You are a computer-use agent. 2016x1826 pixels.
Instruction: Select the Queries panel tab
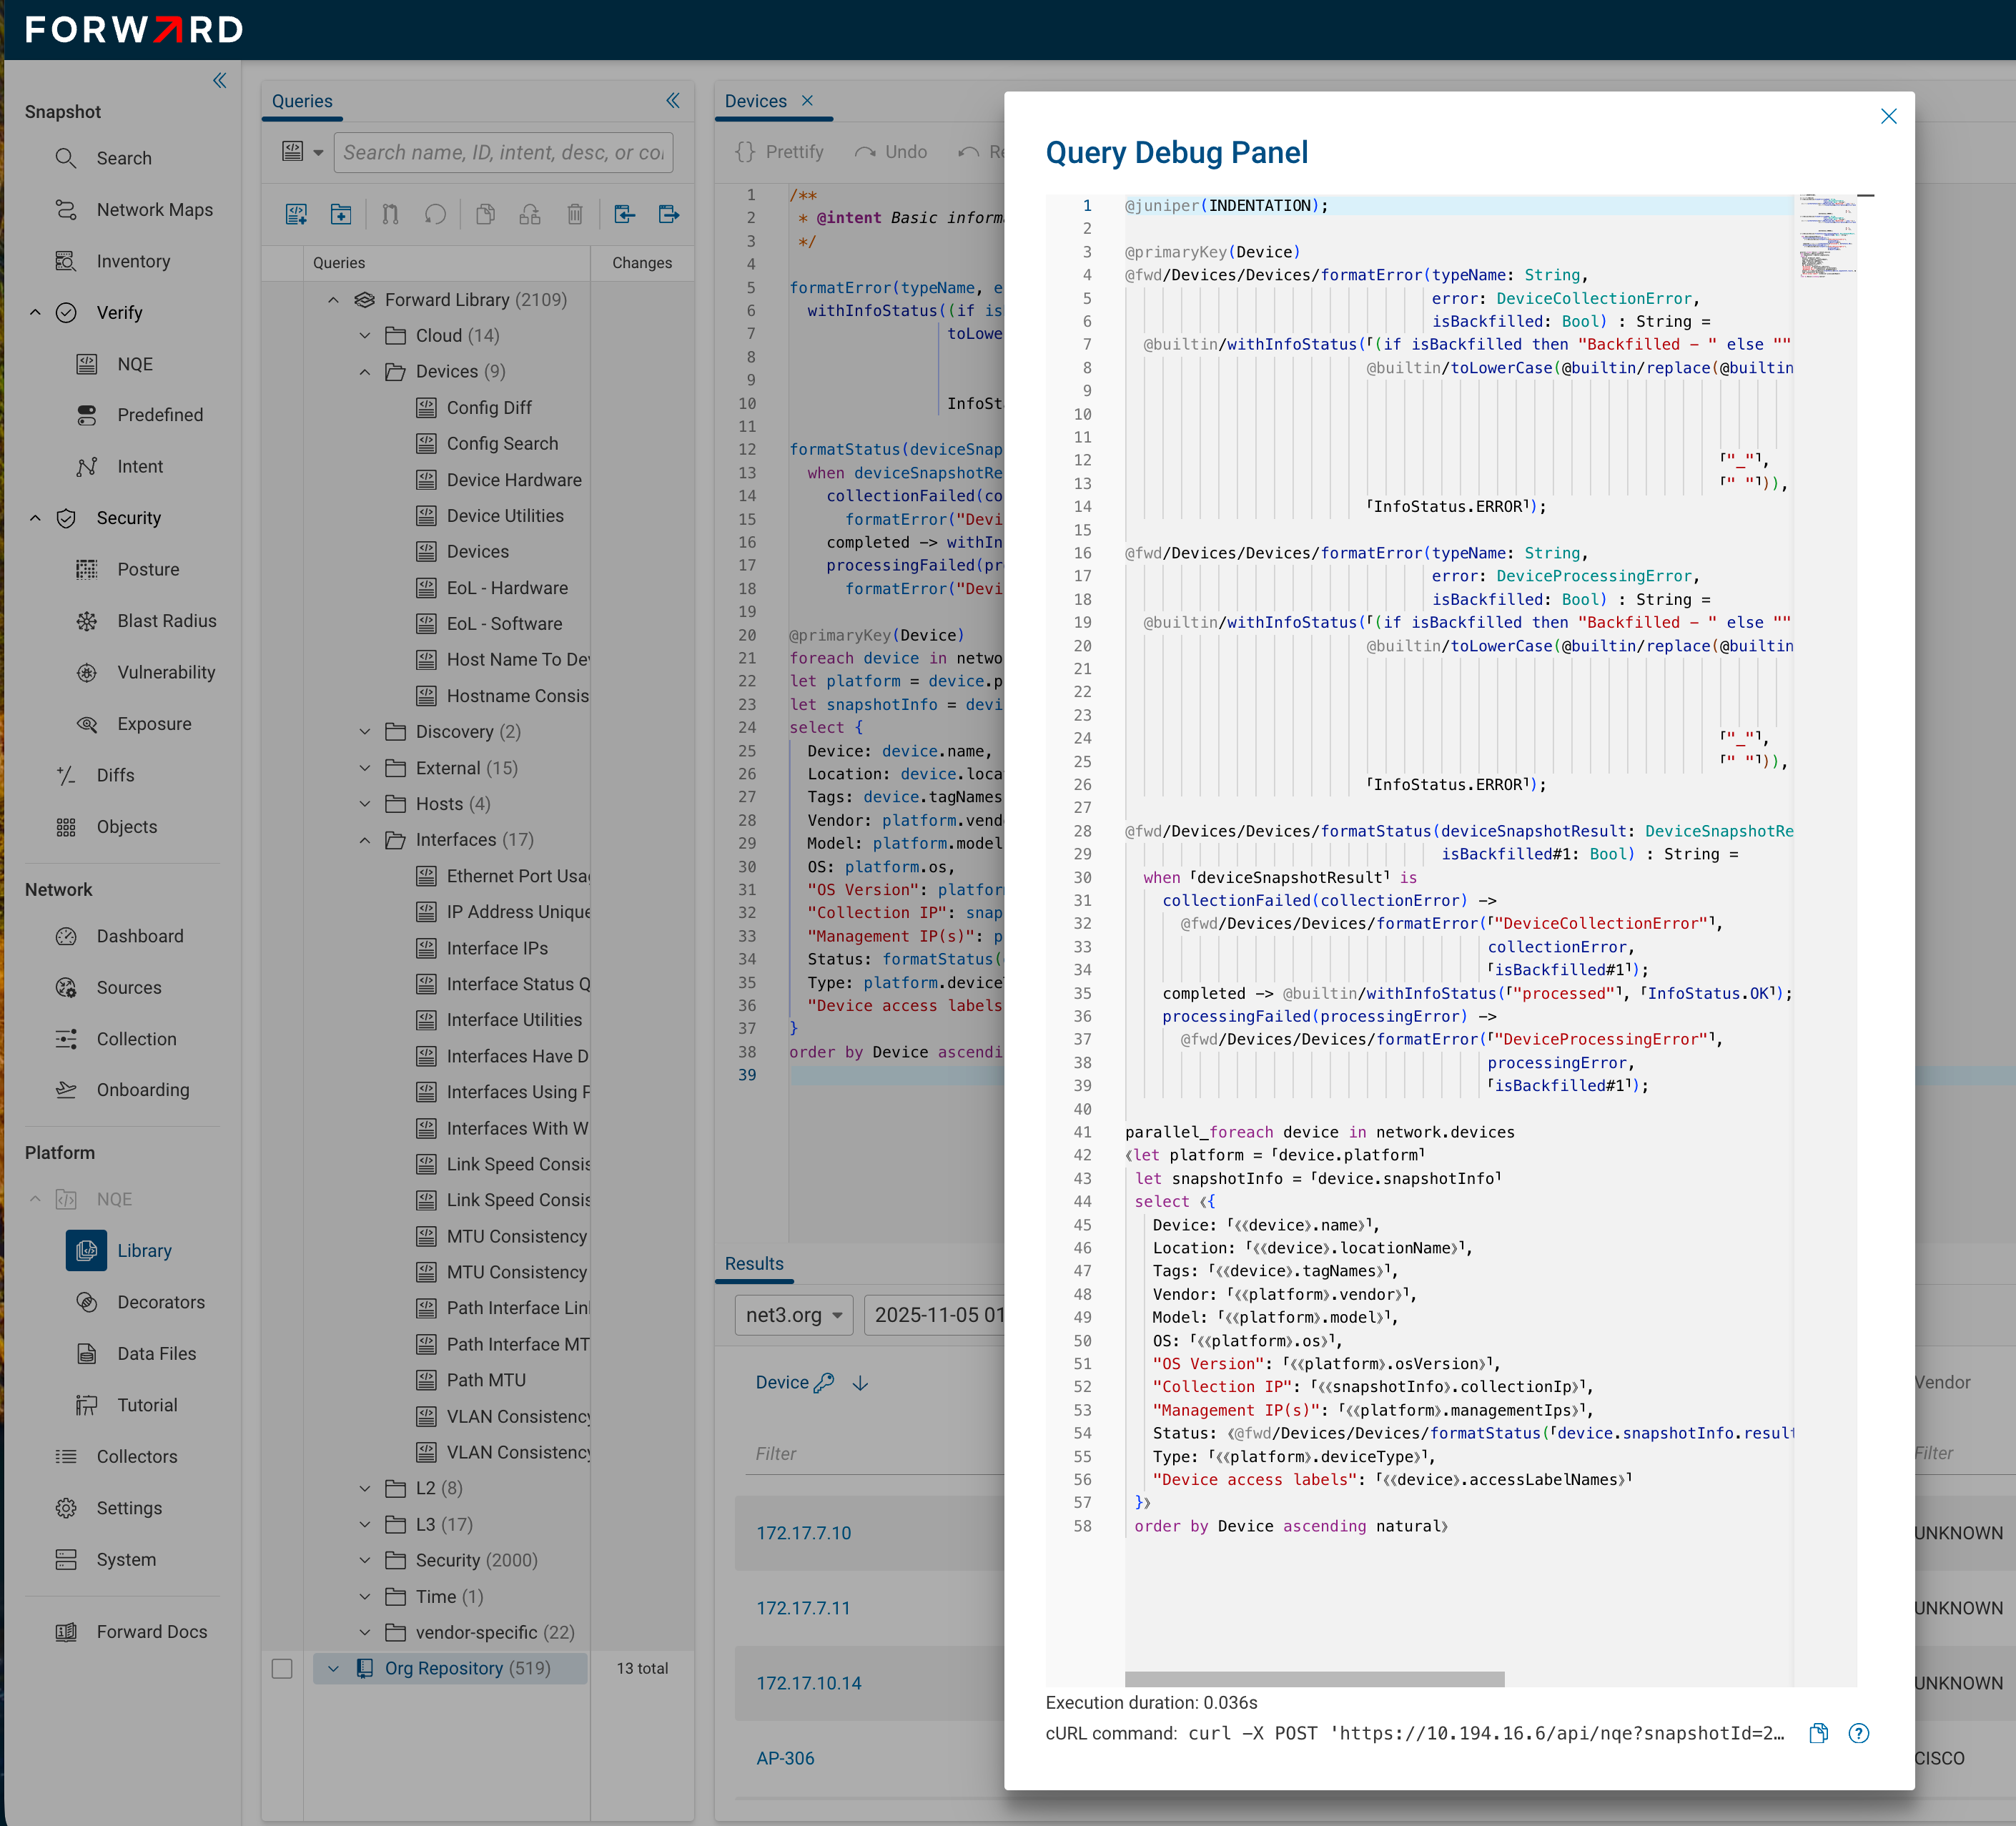302,101
